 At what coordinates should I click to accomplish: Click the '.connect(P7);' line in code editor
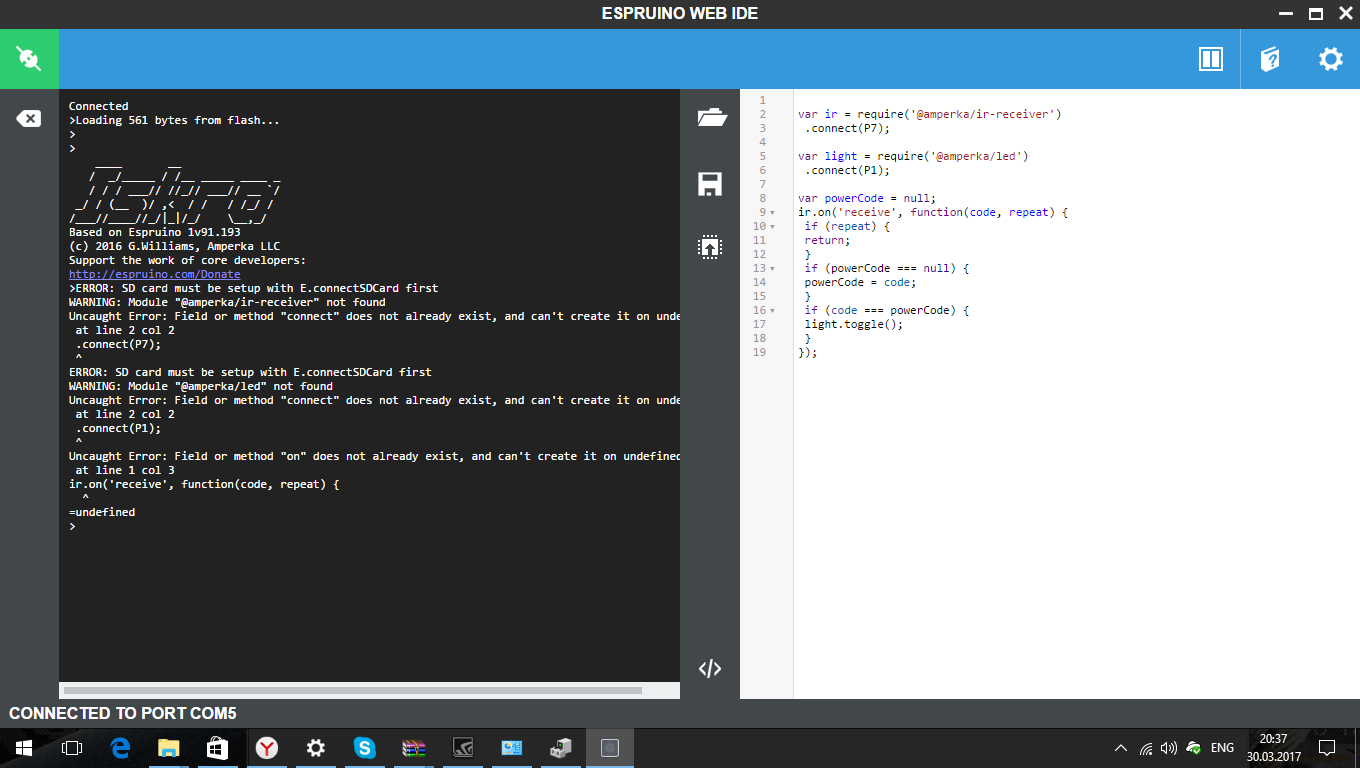coord(846,128)
